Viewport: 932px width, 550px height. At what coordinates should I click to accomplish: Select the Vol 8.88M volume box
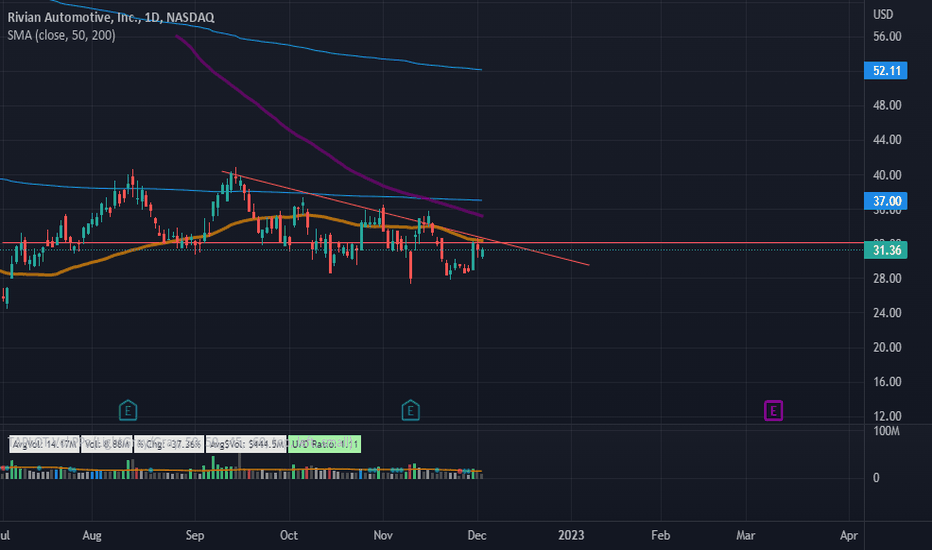pyautogui.click(x=106, y=444)
